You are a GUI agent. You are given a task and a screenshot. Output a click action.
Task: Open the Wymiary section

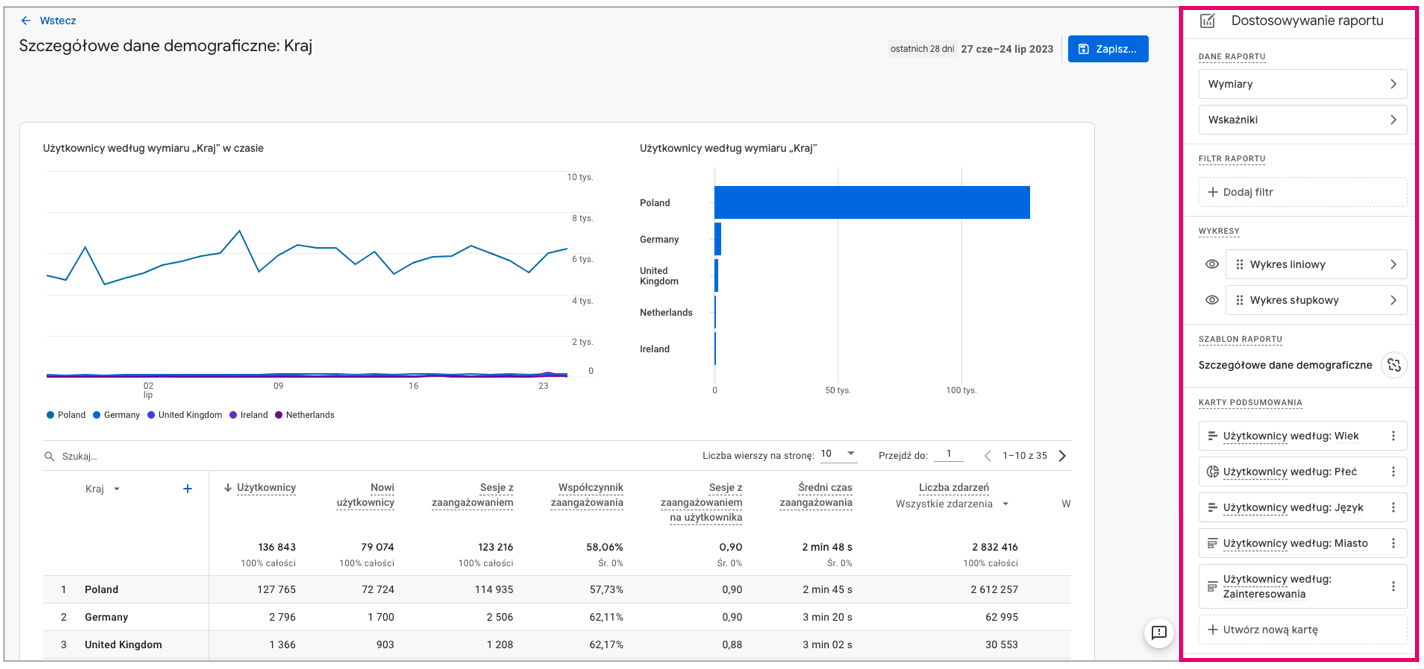point(1302,84)
